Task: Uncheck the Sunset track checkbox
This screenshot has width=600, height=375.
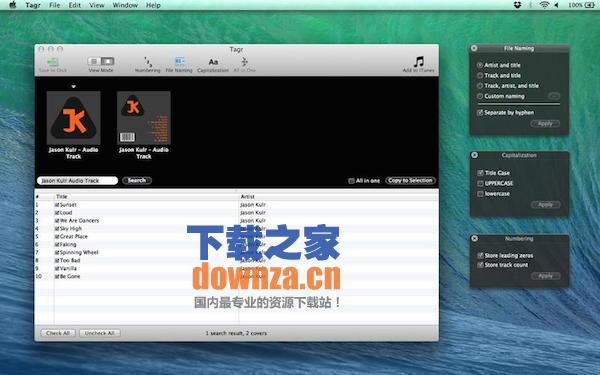Action: 57,205
